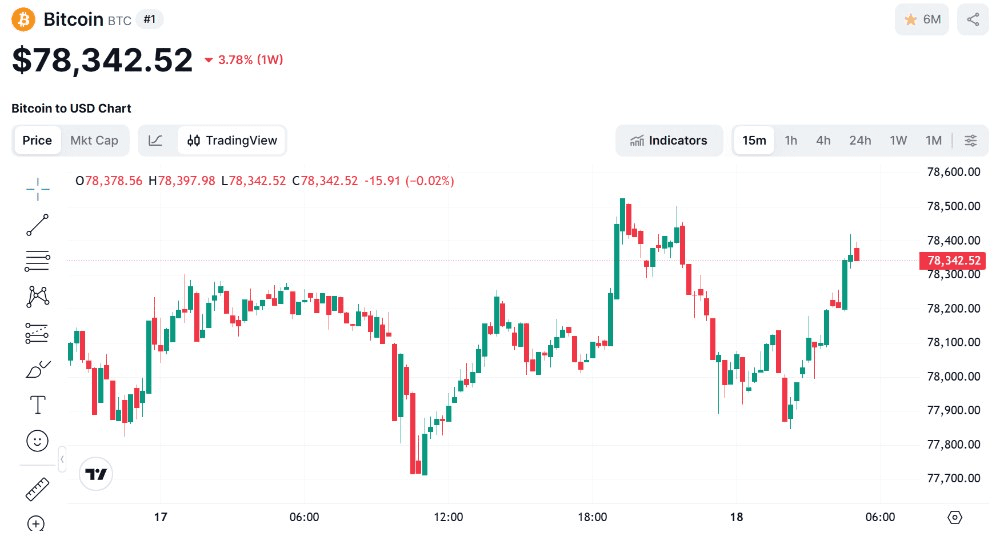1005x553 pixels.
Task: Select the trend line drawing tool
Action: tap(37, 225)
